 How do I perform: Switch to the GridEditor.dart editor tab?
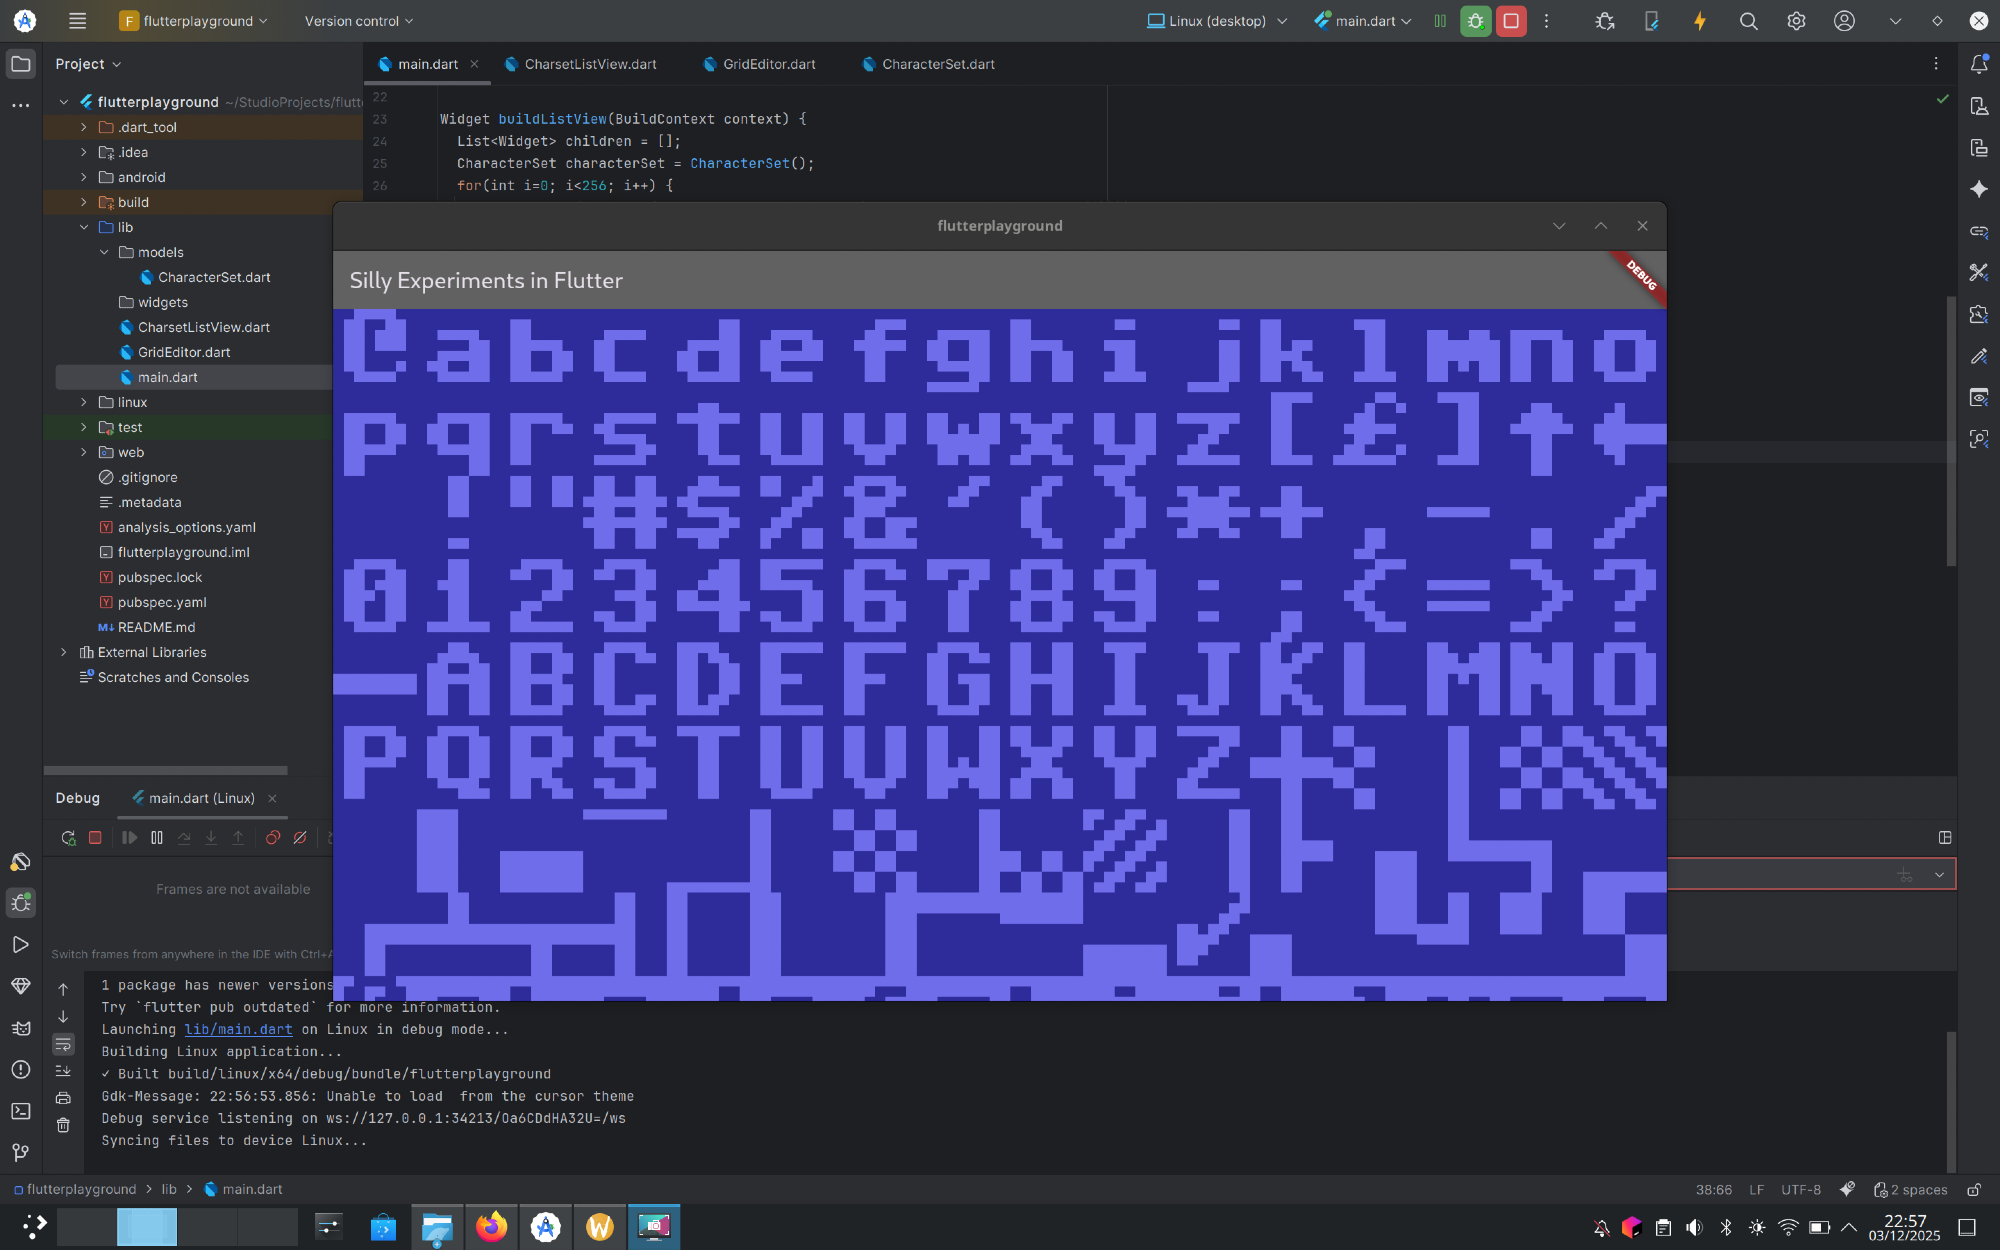click(768, 64)
